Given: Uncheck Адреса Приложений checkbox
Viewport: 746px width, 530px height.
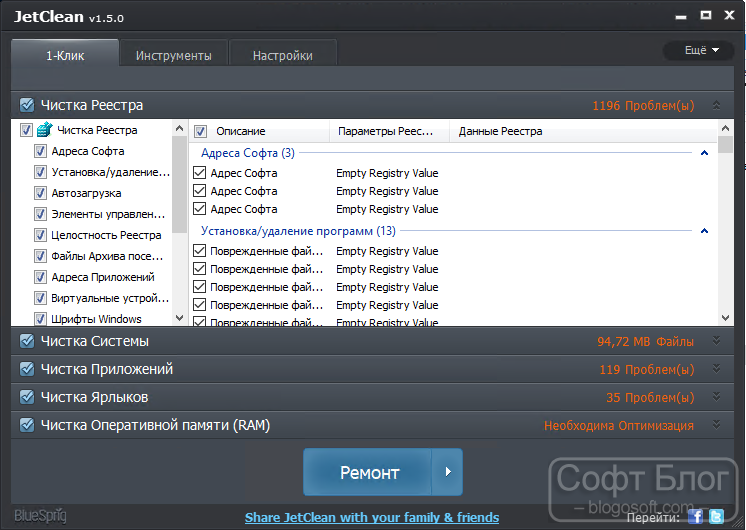Looking at the screenshot, I should coord(40,277).
